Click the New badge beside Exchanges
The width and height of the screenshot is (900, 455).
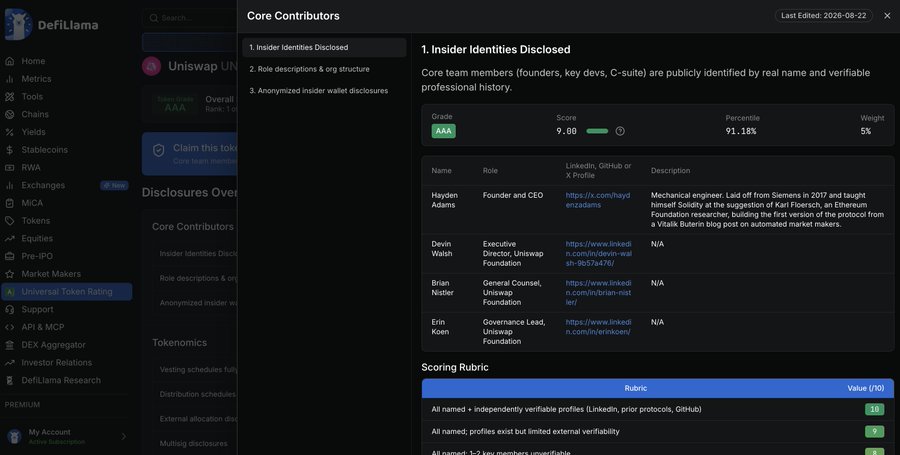click(x=114, y=185)
